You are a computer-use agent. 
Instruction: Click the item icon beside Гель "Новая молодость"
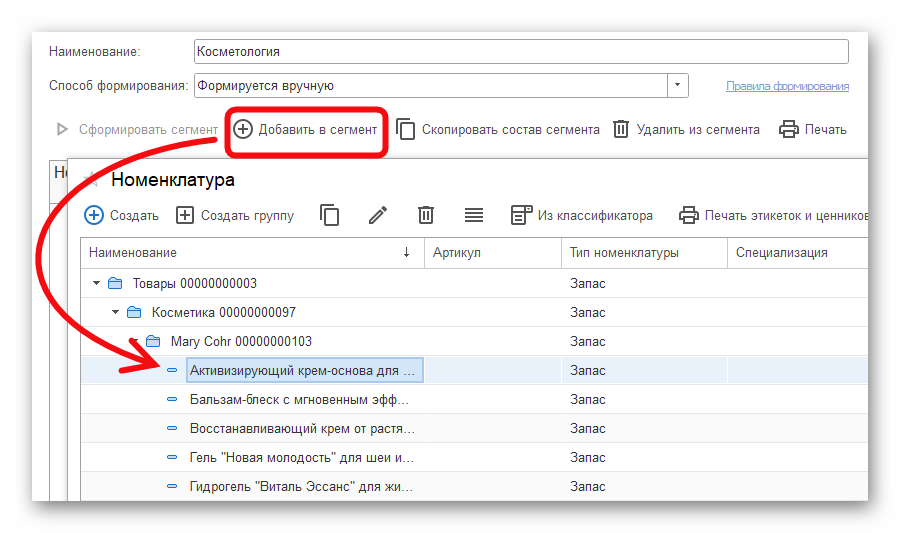click(x=172, y=457)
